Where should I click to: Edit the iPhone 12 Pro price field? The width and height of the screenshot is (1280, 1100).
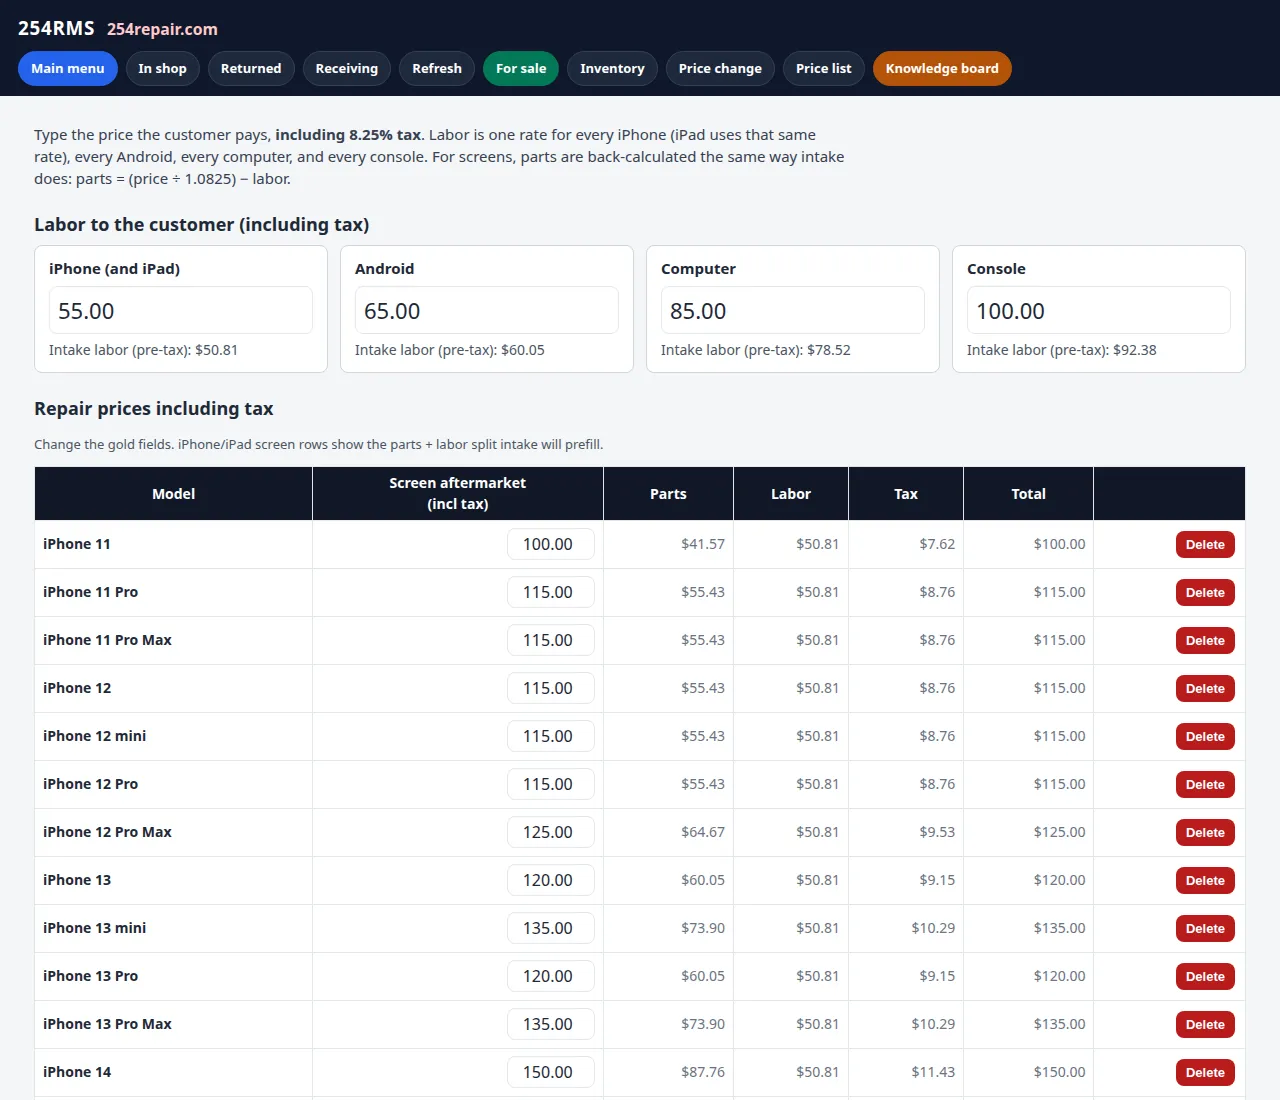tap(551, 784)
